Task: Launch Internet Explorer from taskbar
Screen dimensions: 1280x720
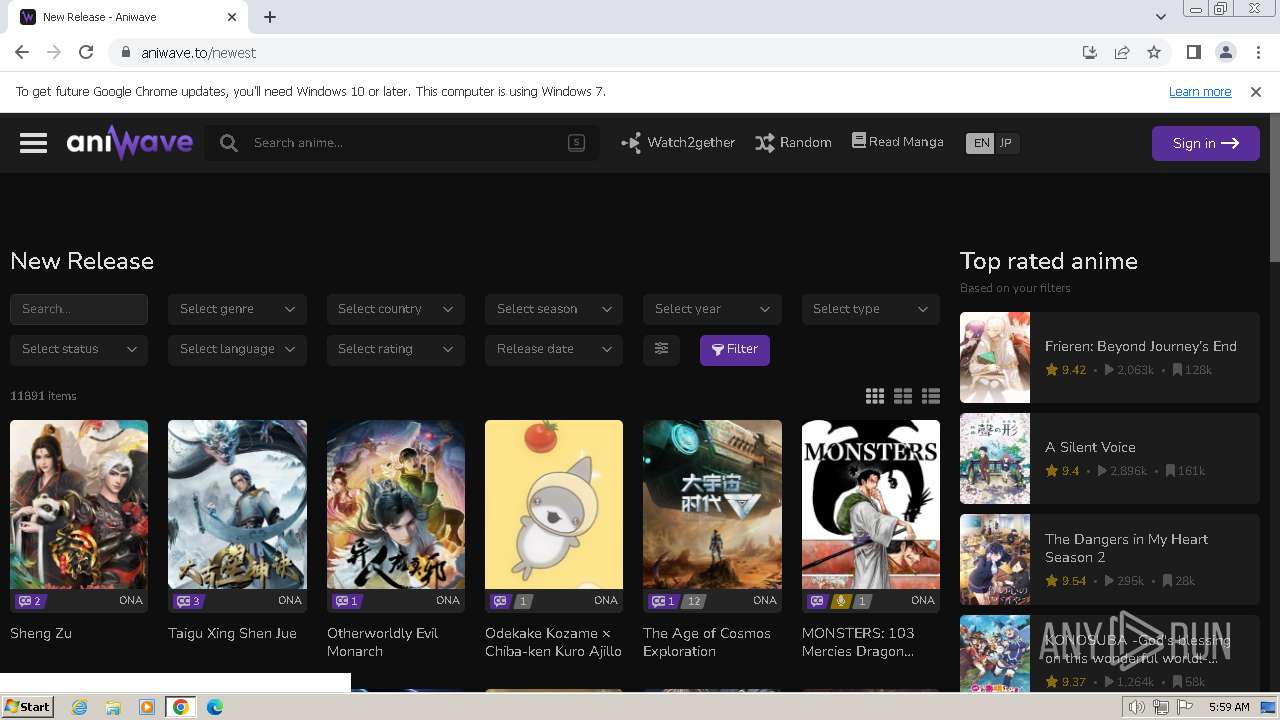Action: [x=79, y=707]
